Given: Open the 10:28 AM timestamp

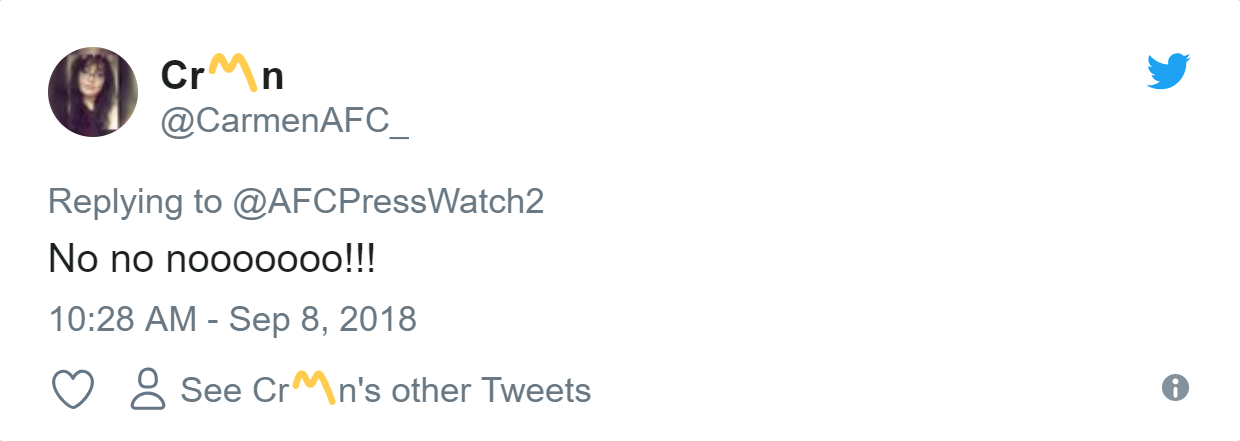Looking at the screenshot, I should [x=123, y=319].
